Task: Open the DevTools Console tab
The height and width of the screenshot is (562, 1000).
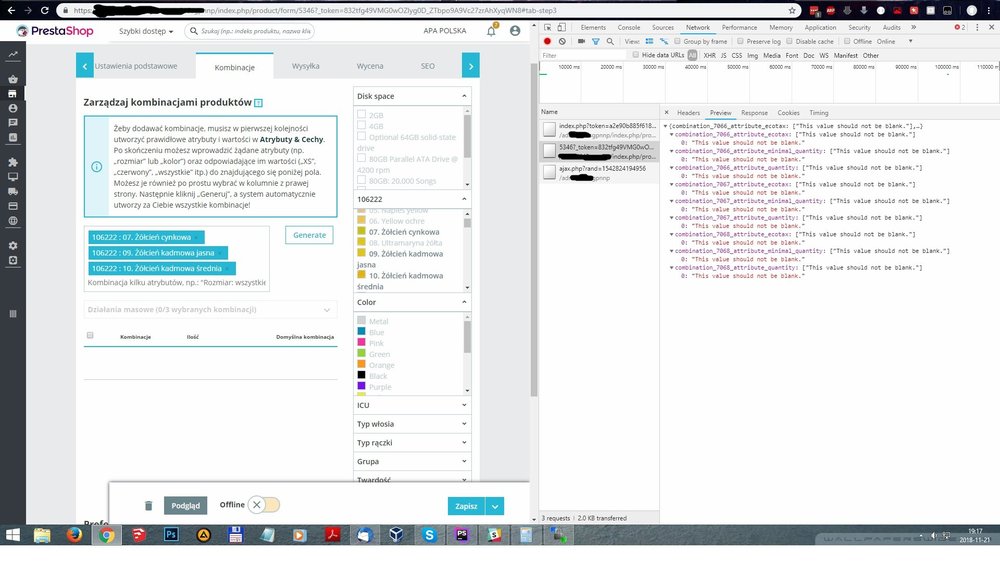Action: point(628,27)
